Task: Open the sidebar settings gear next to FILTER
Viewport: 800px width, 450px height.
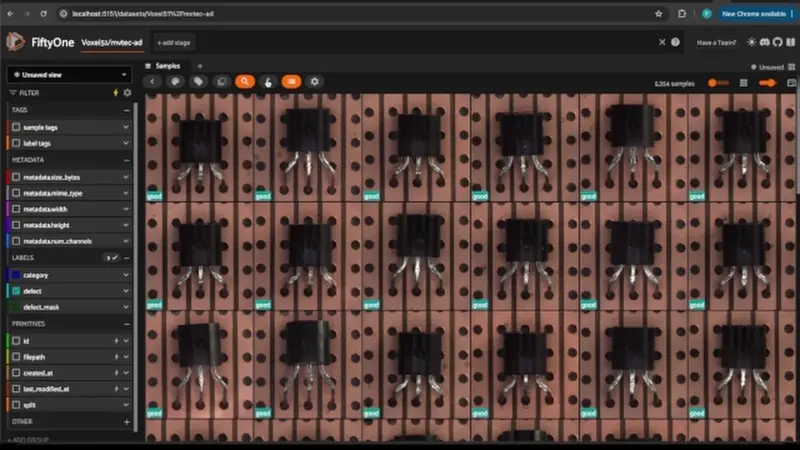Action: point(127,93)
